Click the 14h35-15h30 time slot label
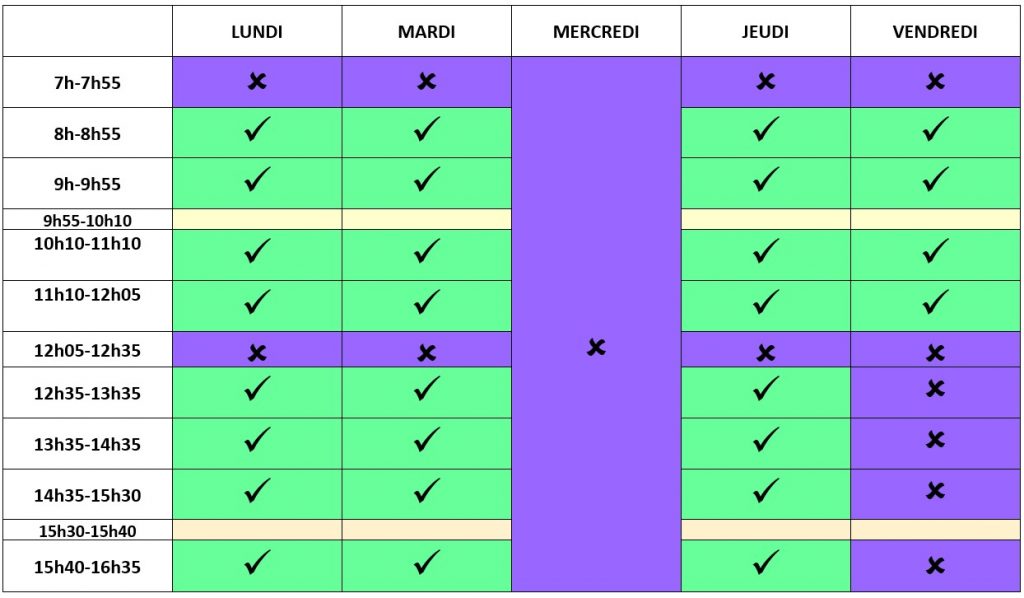Screen dimensions: 1024x598 coord(87,495)
